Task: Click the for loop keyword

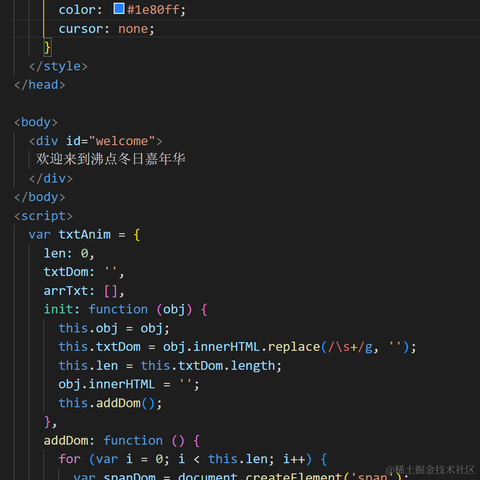Action: [70, 459]
